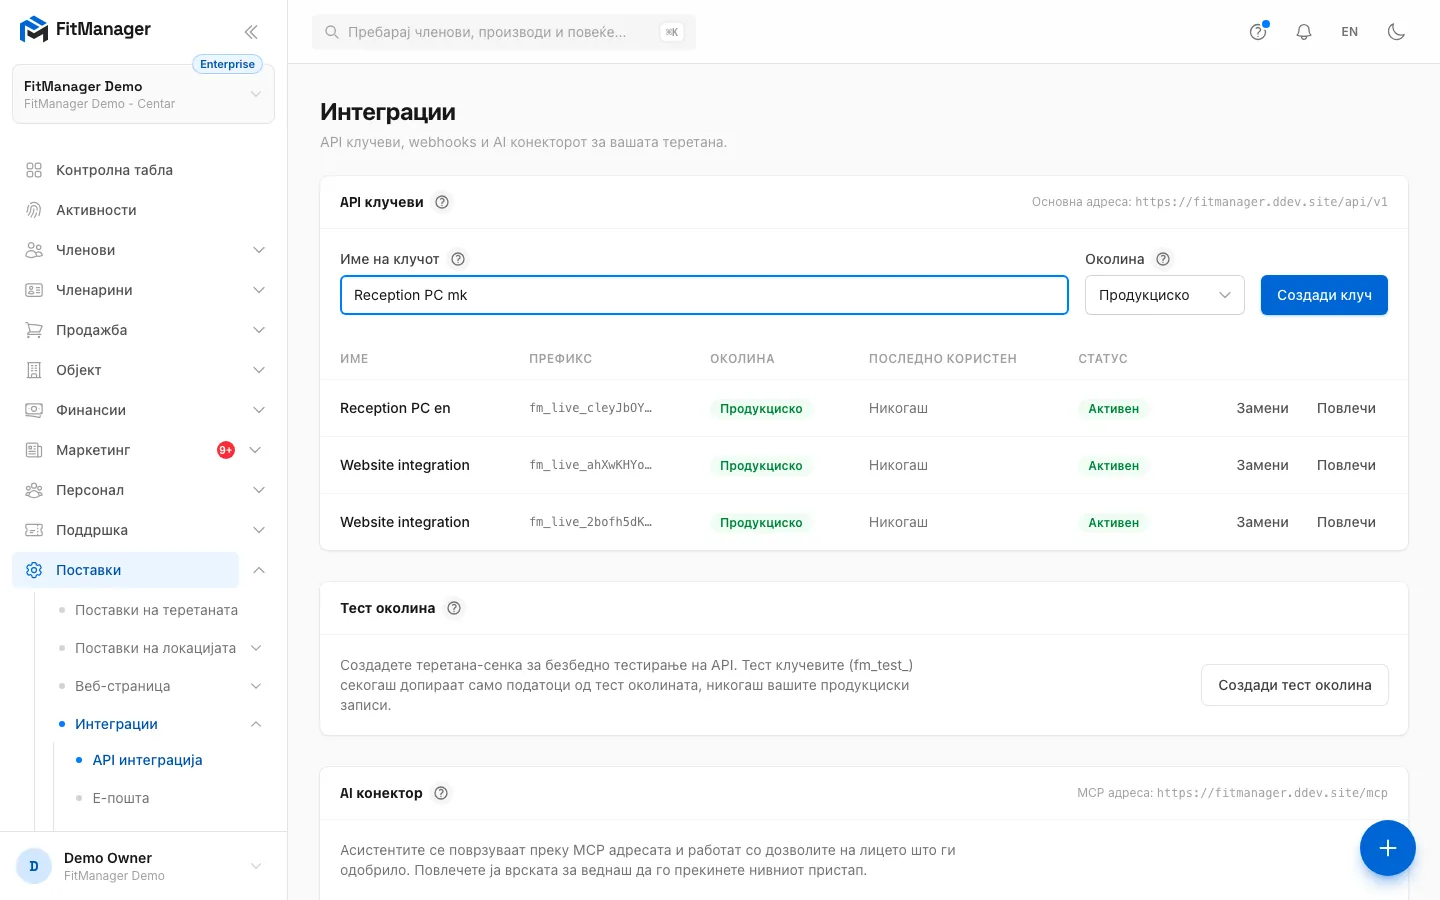Expand the Маркетинг sidebar section

(x=144, y=450)
